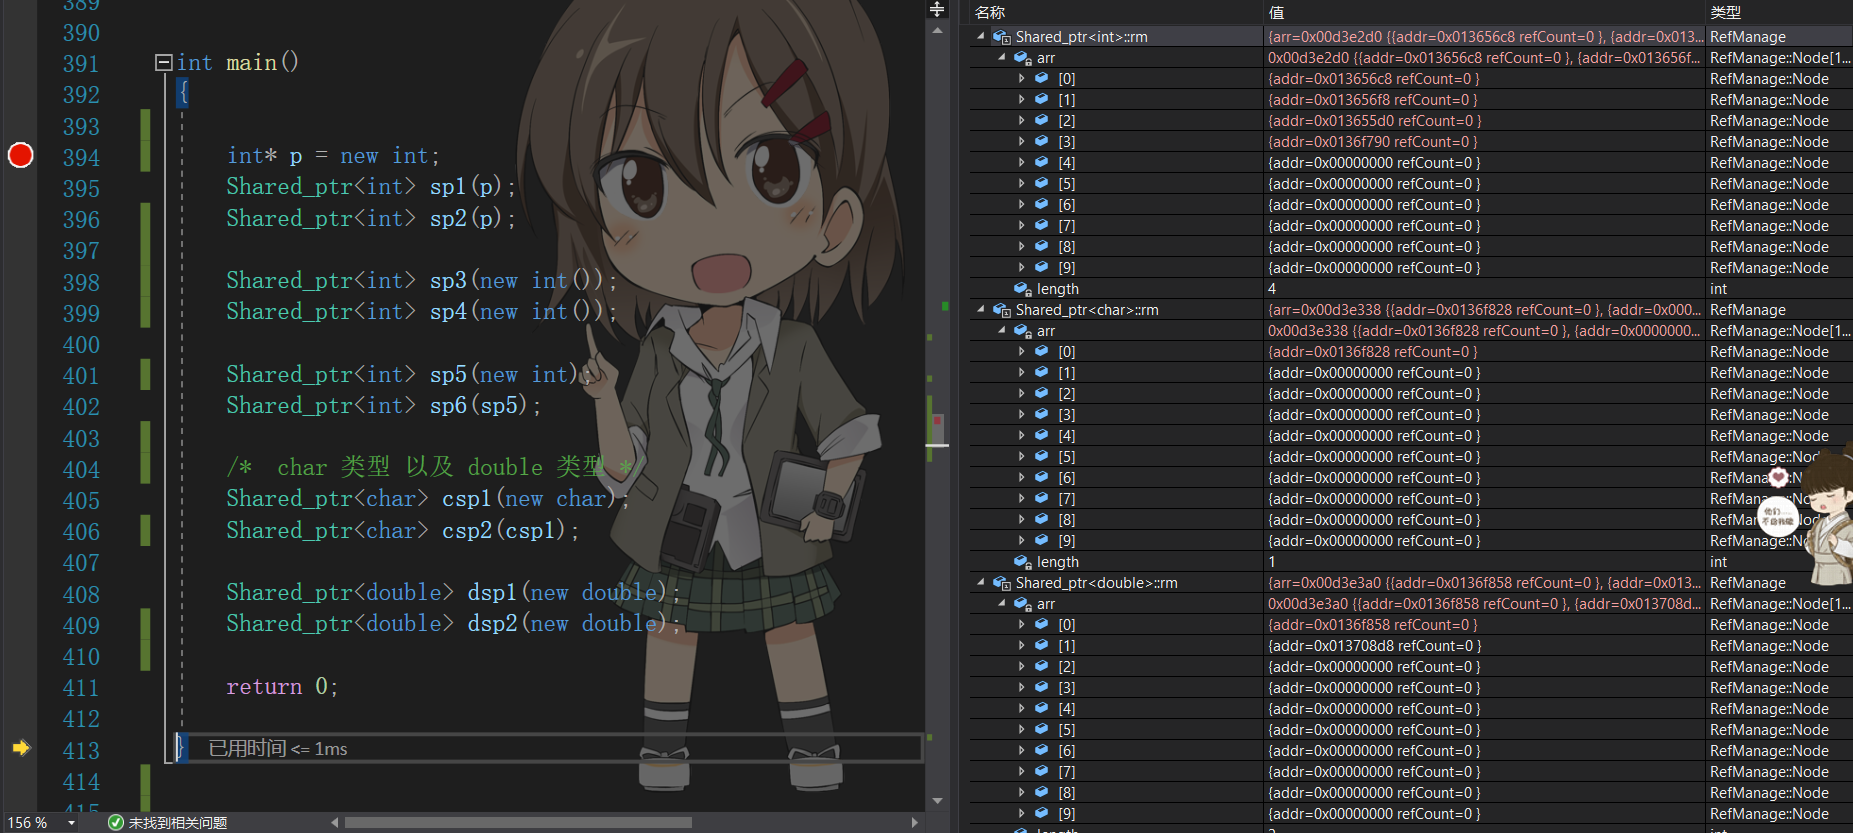Click the horizontal scrollbar right arrow
1853x833 pixels.
[x=914, y=823]
